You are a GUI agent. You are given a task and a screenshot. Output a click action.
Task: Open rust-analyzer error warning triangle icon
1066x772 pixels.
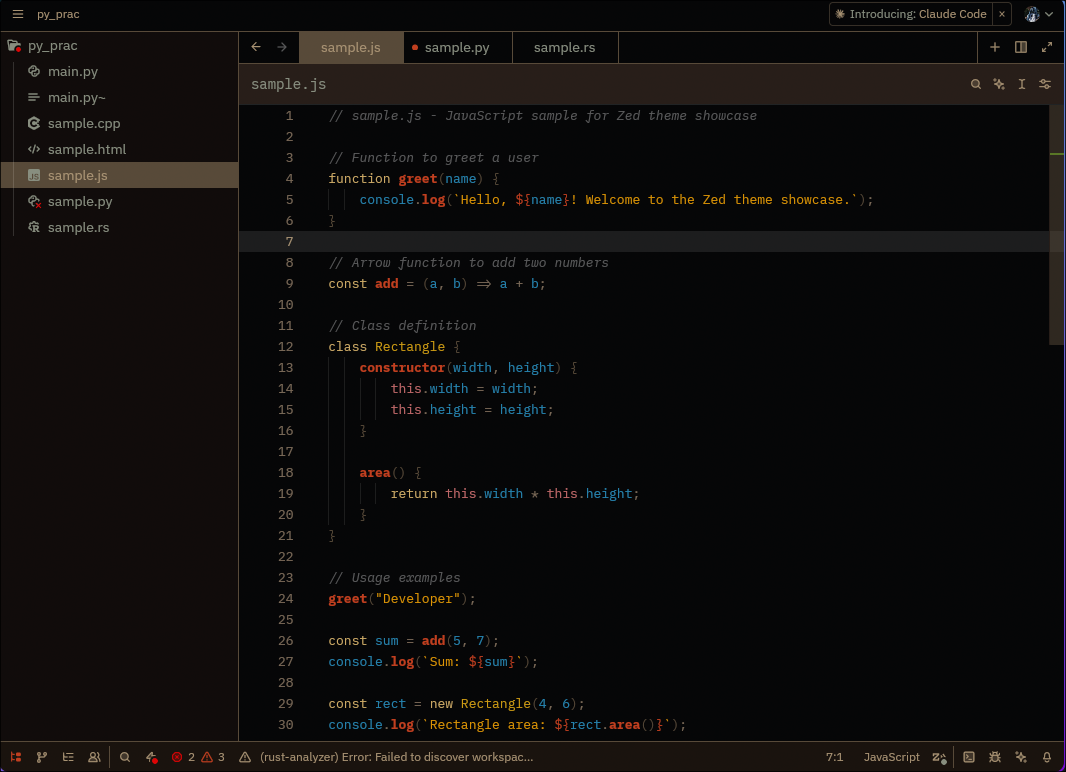(245, 757)
